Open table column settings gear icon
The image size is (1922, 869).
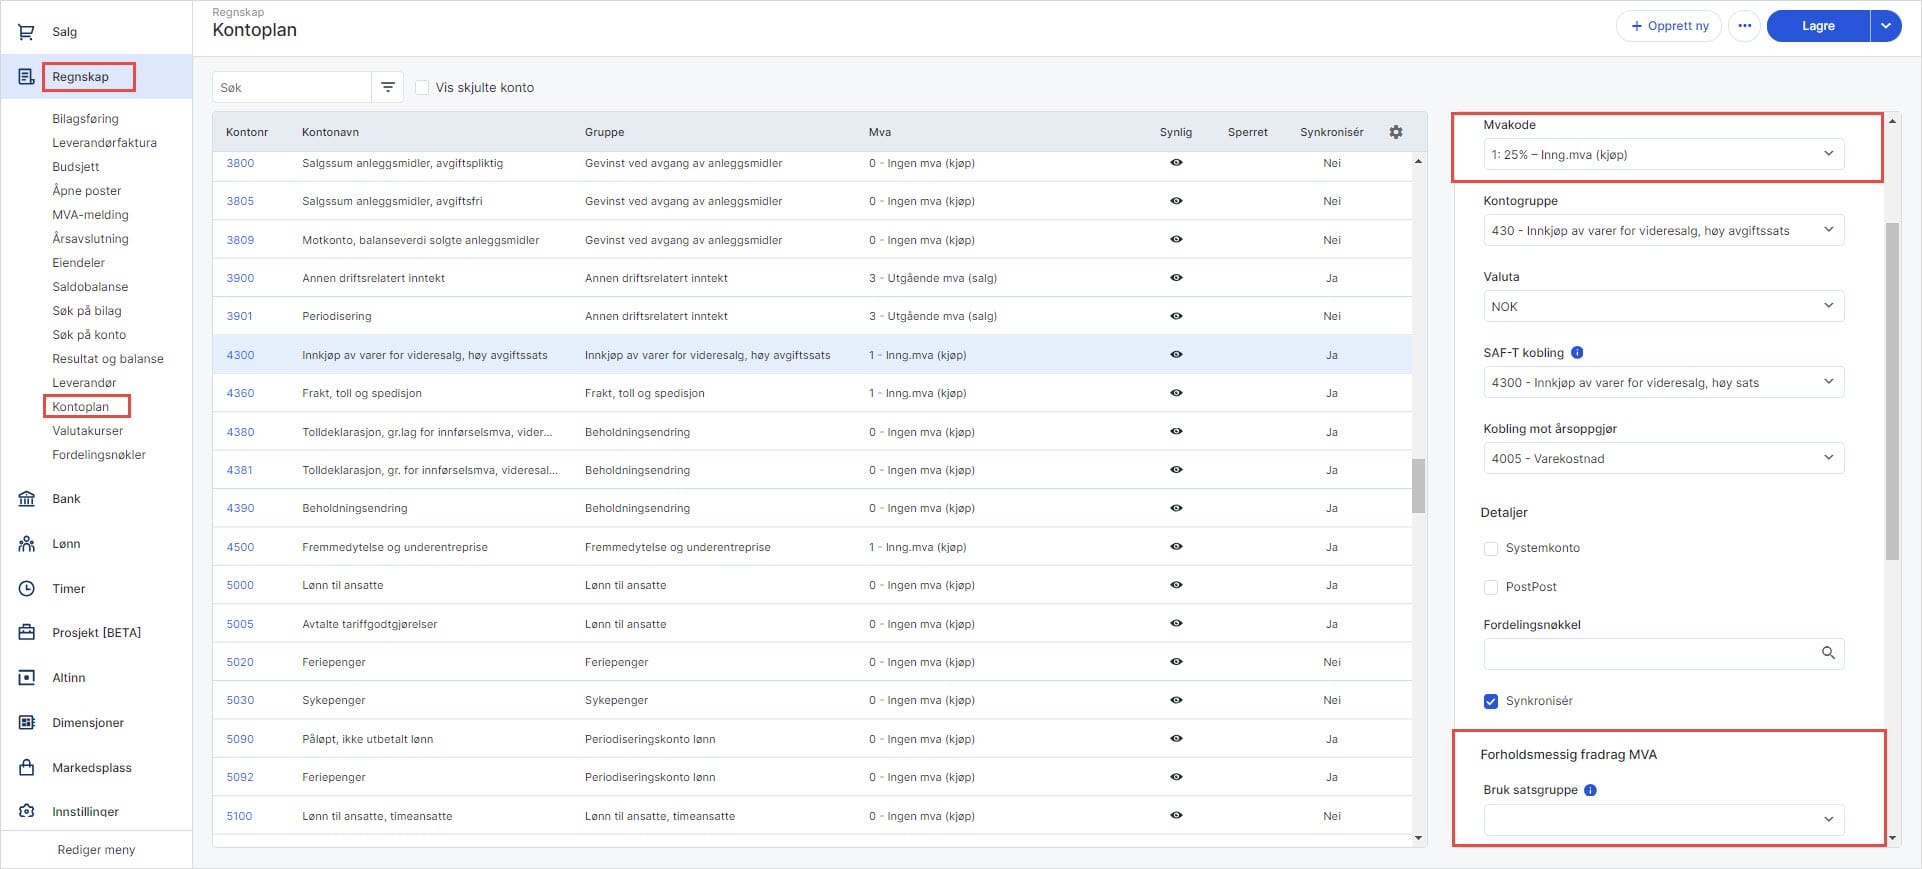(1396, 132)
